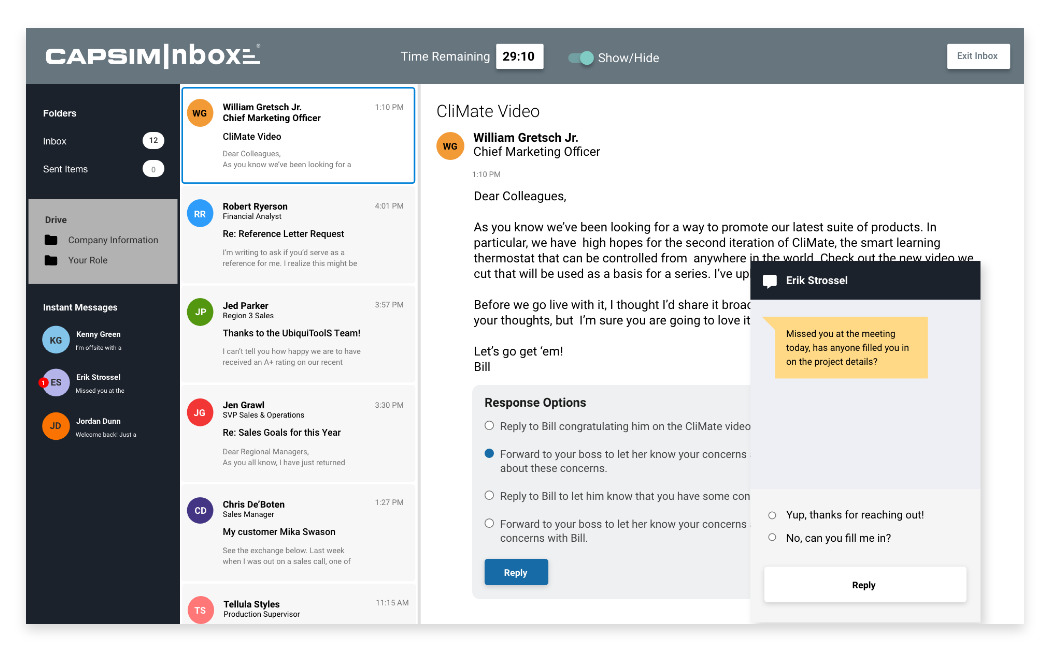The image size is (1050, 650).
Task: Click Jordan Dunn JD avatar
Action: pos(56,426)
